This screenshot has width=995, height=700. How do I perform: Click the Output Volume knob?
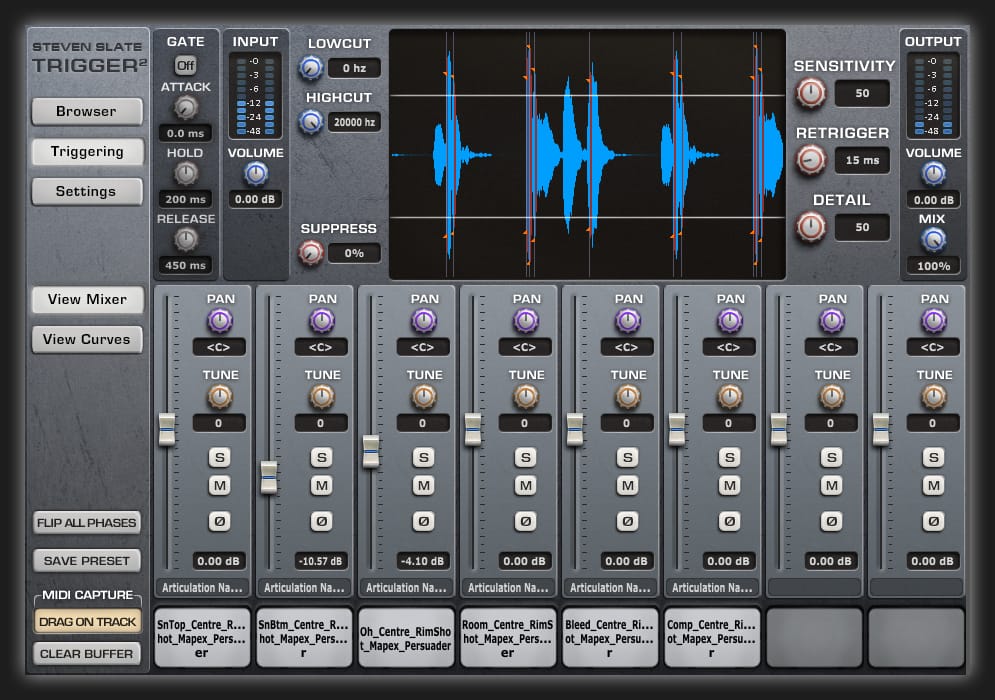coord(933,173)
